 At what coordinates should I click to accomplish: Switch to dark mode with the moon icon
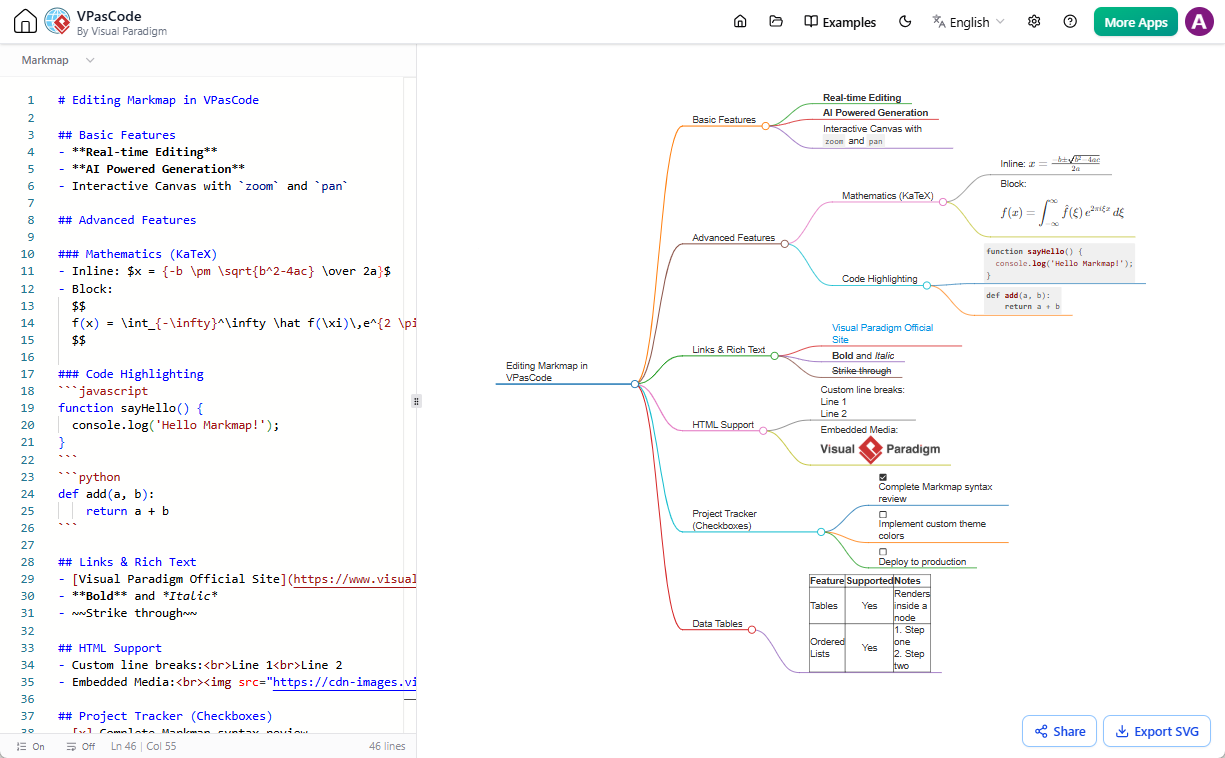(905, 22)
